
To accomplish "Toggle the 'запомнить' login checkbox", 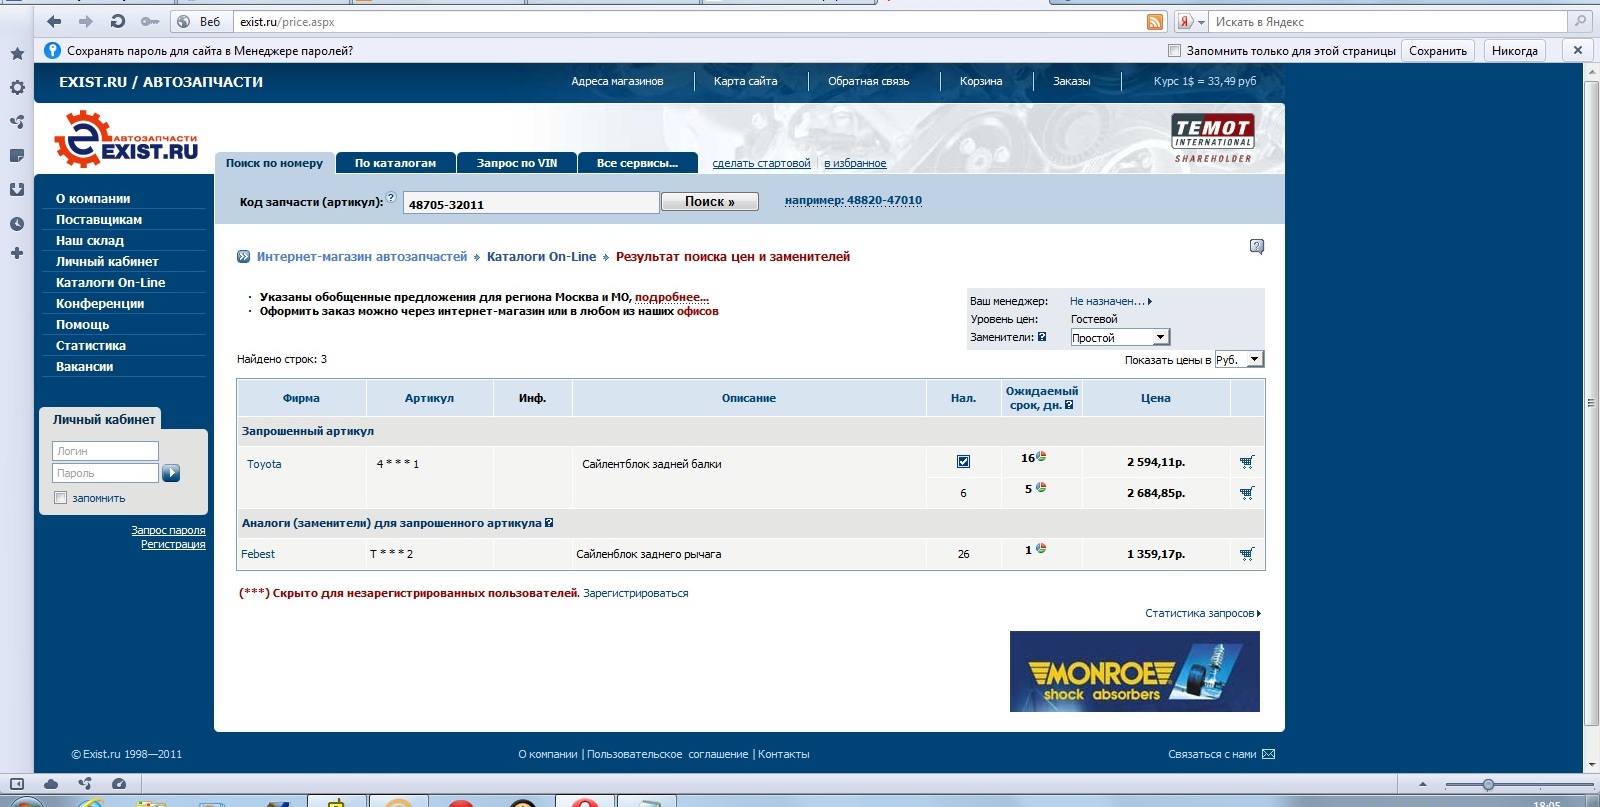I will point(61,498).
